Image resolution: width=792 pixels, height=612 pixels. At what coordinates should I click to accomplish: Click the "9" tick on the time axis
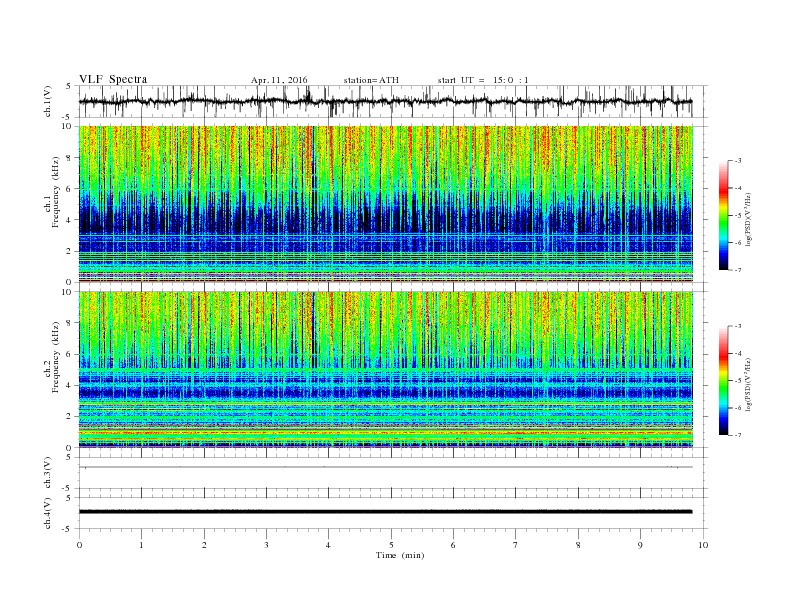pos(640,545)
